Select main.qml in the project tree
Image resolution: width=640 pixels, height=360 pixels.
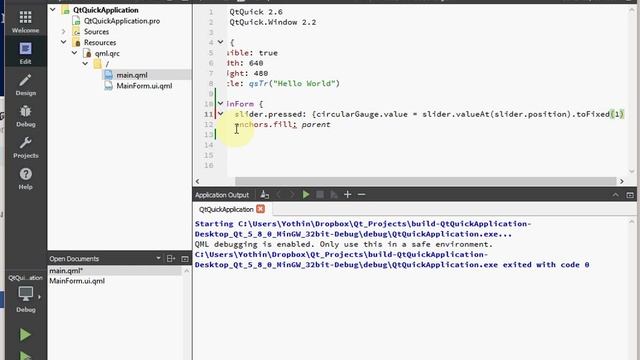(131, 75)
